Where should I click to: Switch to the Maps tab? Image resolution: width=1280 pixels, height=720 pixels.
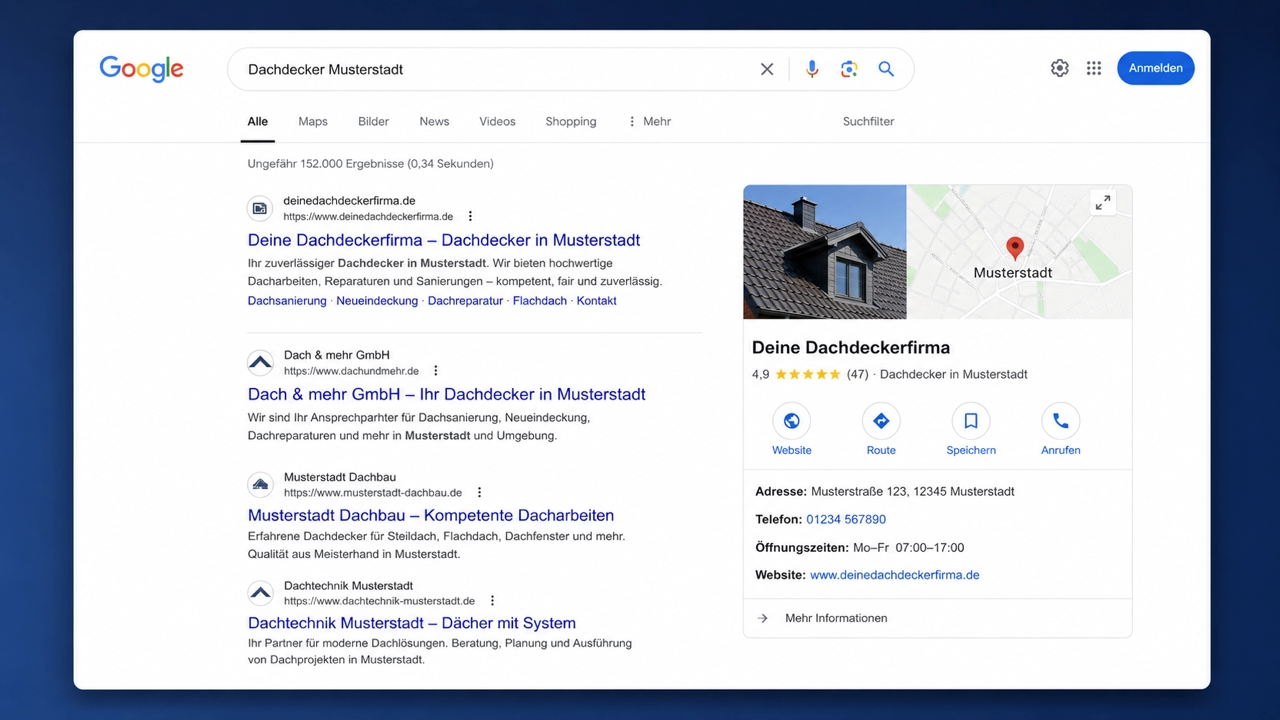(313, 121)
